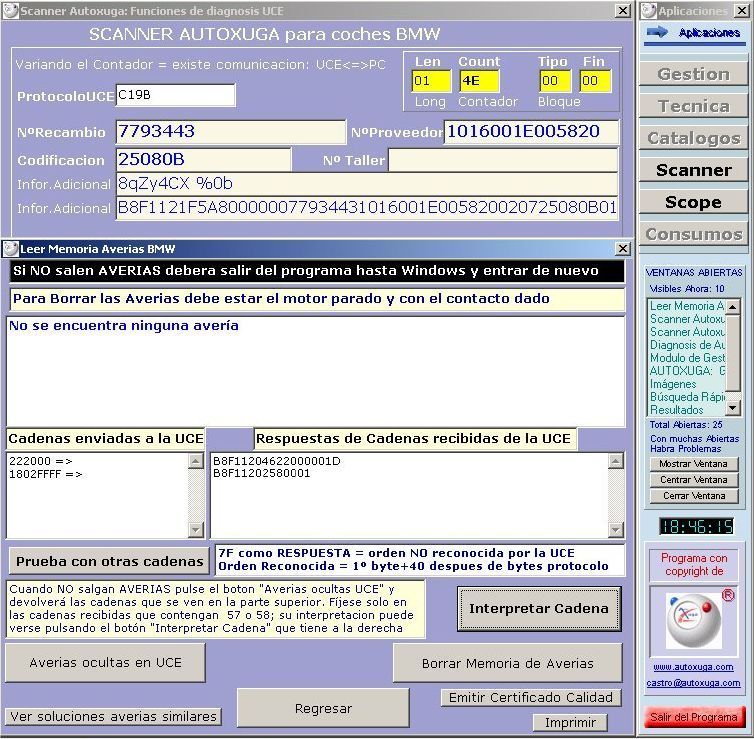Click the Autoxuga ball logo image
Viewport: 754px width, 739px height.
coord(693,620)
